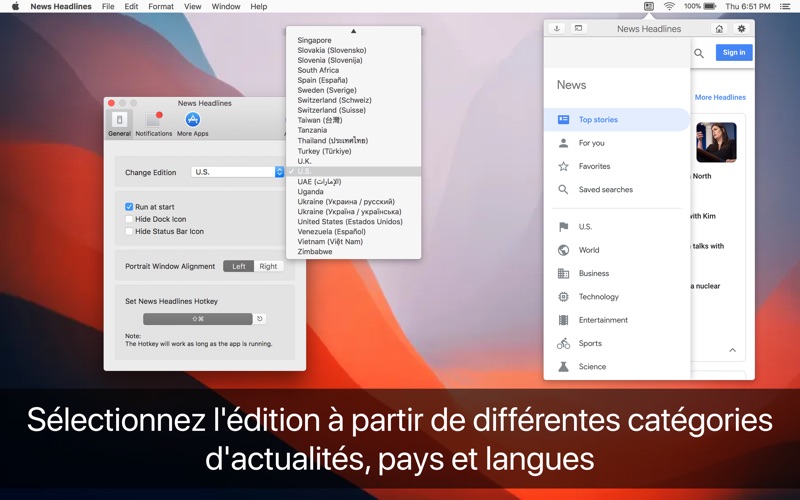Click the anchor pin icon in popover
Screen dimensions: 800x500
(x=557, y=29)
